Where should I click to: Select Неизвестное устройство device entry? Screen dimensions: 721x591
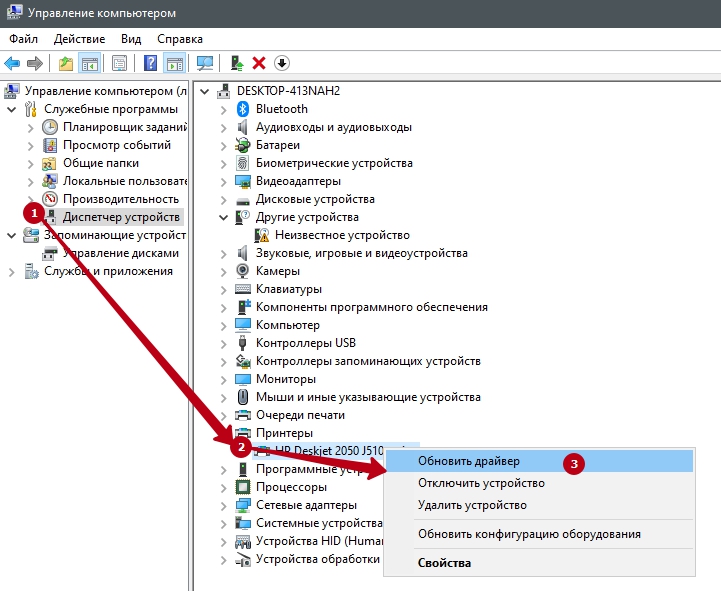pos(335,235)
